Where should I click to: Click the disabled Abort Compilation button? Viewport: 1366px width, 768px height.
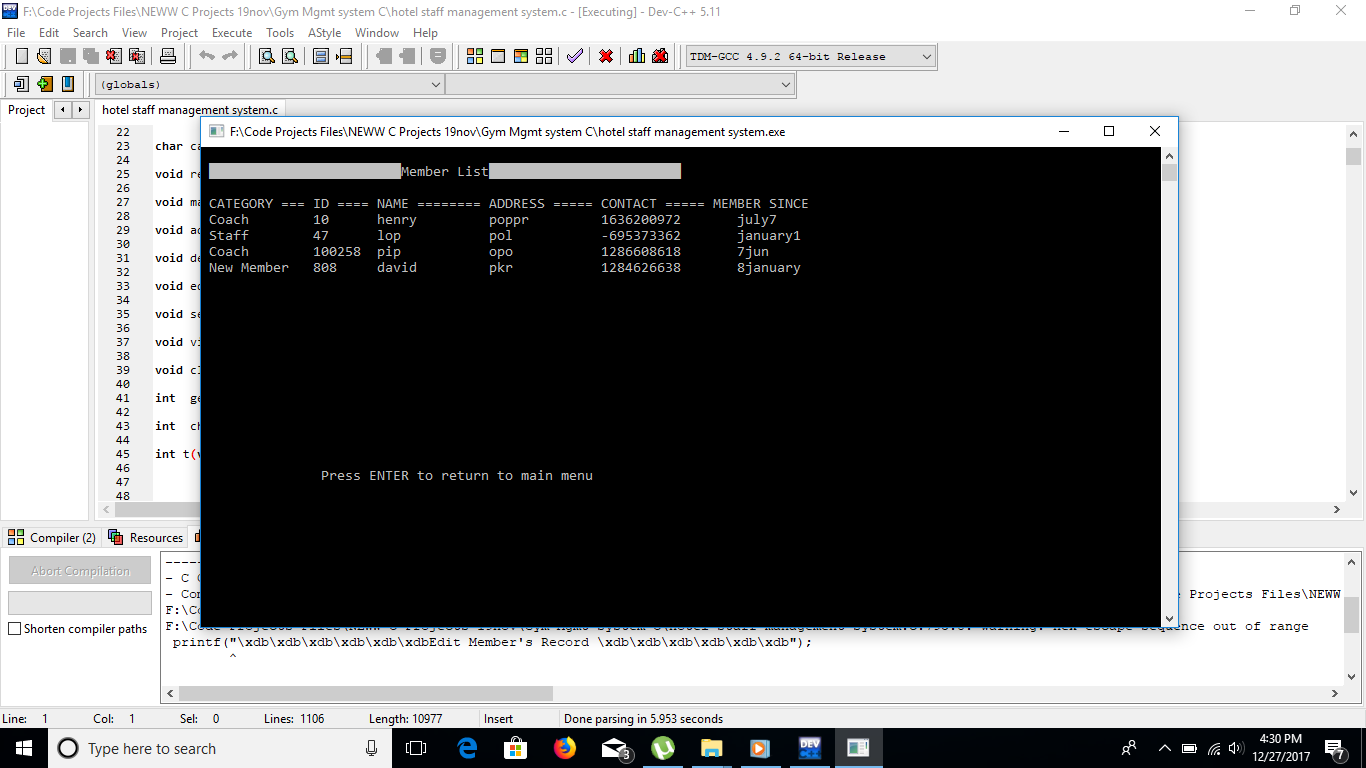pos(79,570)
